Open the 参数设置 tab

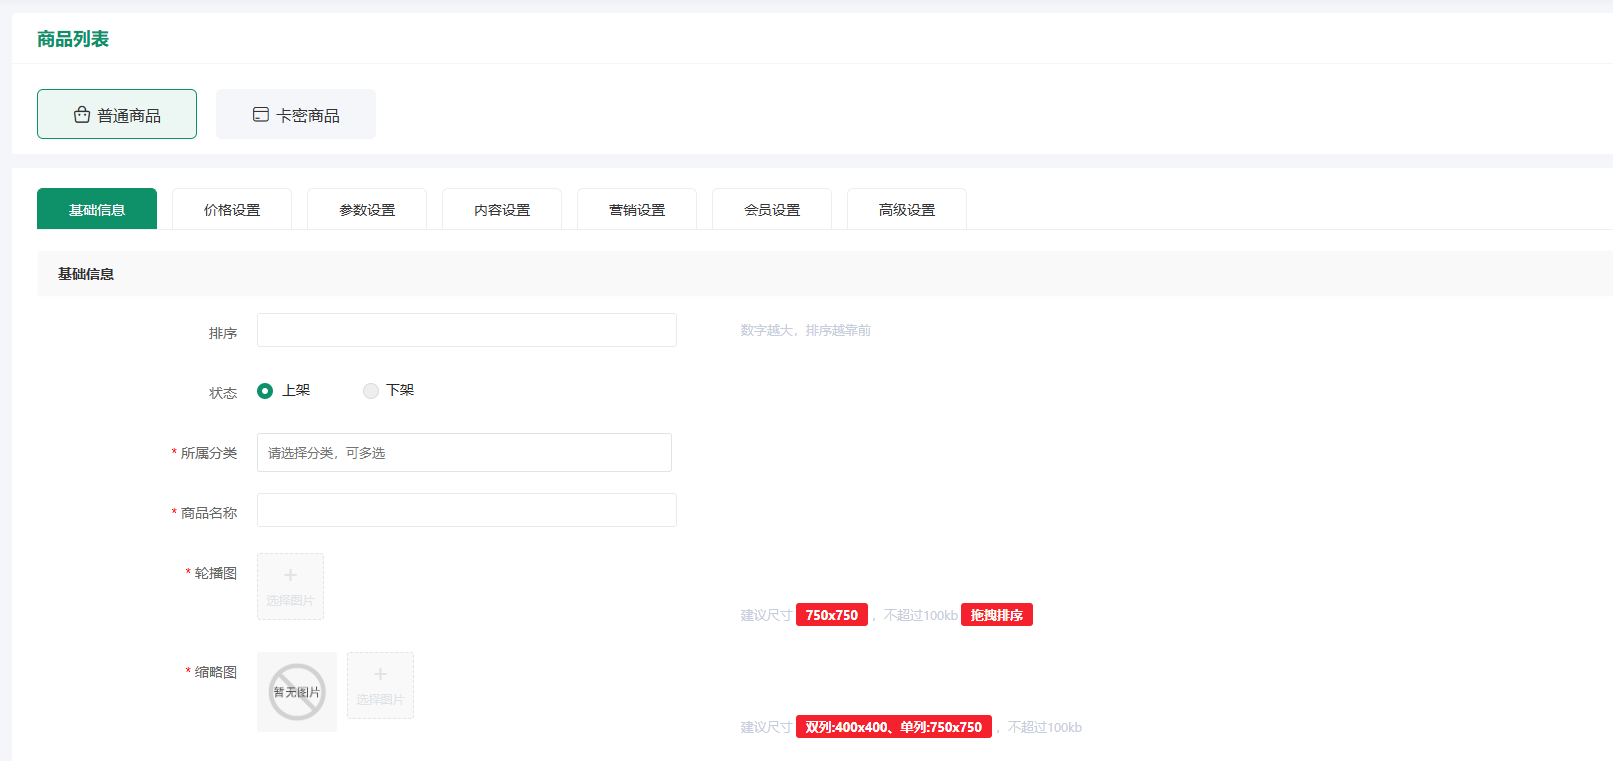[x=367, y=210]
